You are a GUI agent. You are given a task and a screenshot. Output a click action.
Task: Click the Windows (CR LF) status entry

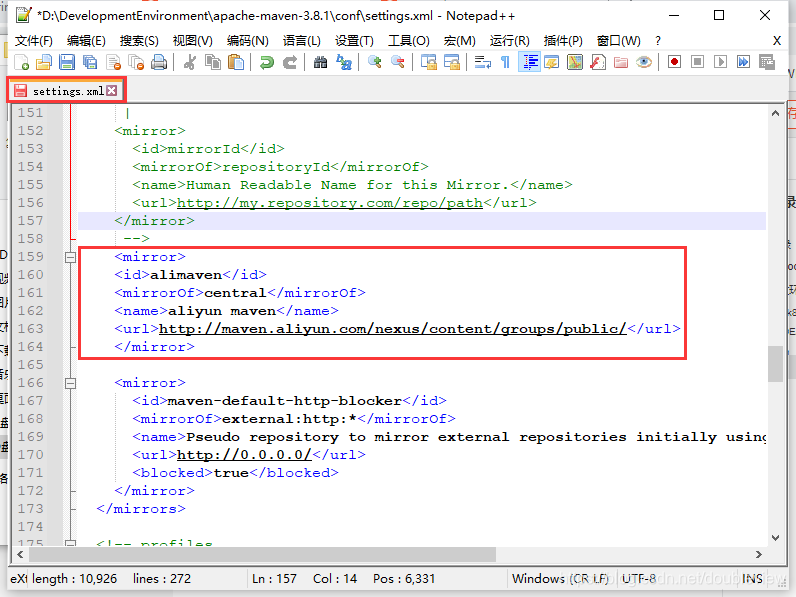(560, 579)
